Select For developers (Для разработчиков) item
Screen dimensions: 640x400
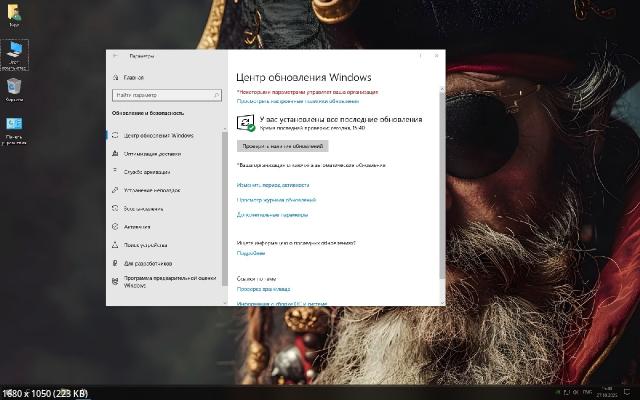point(148,263)
